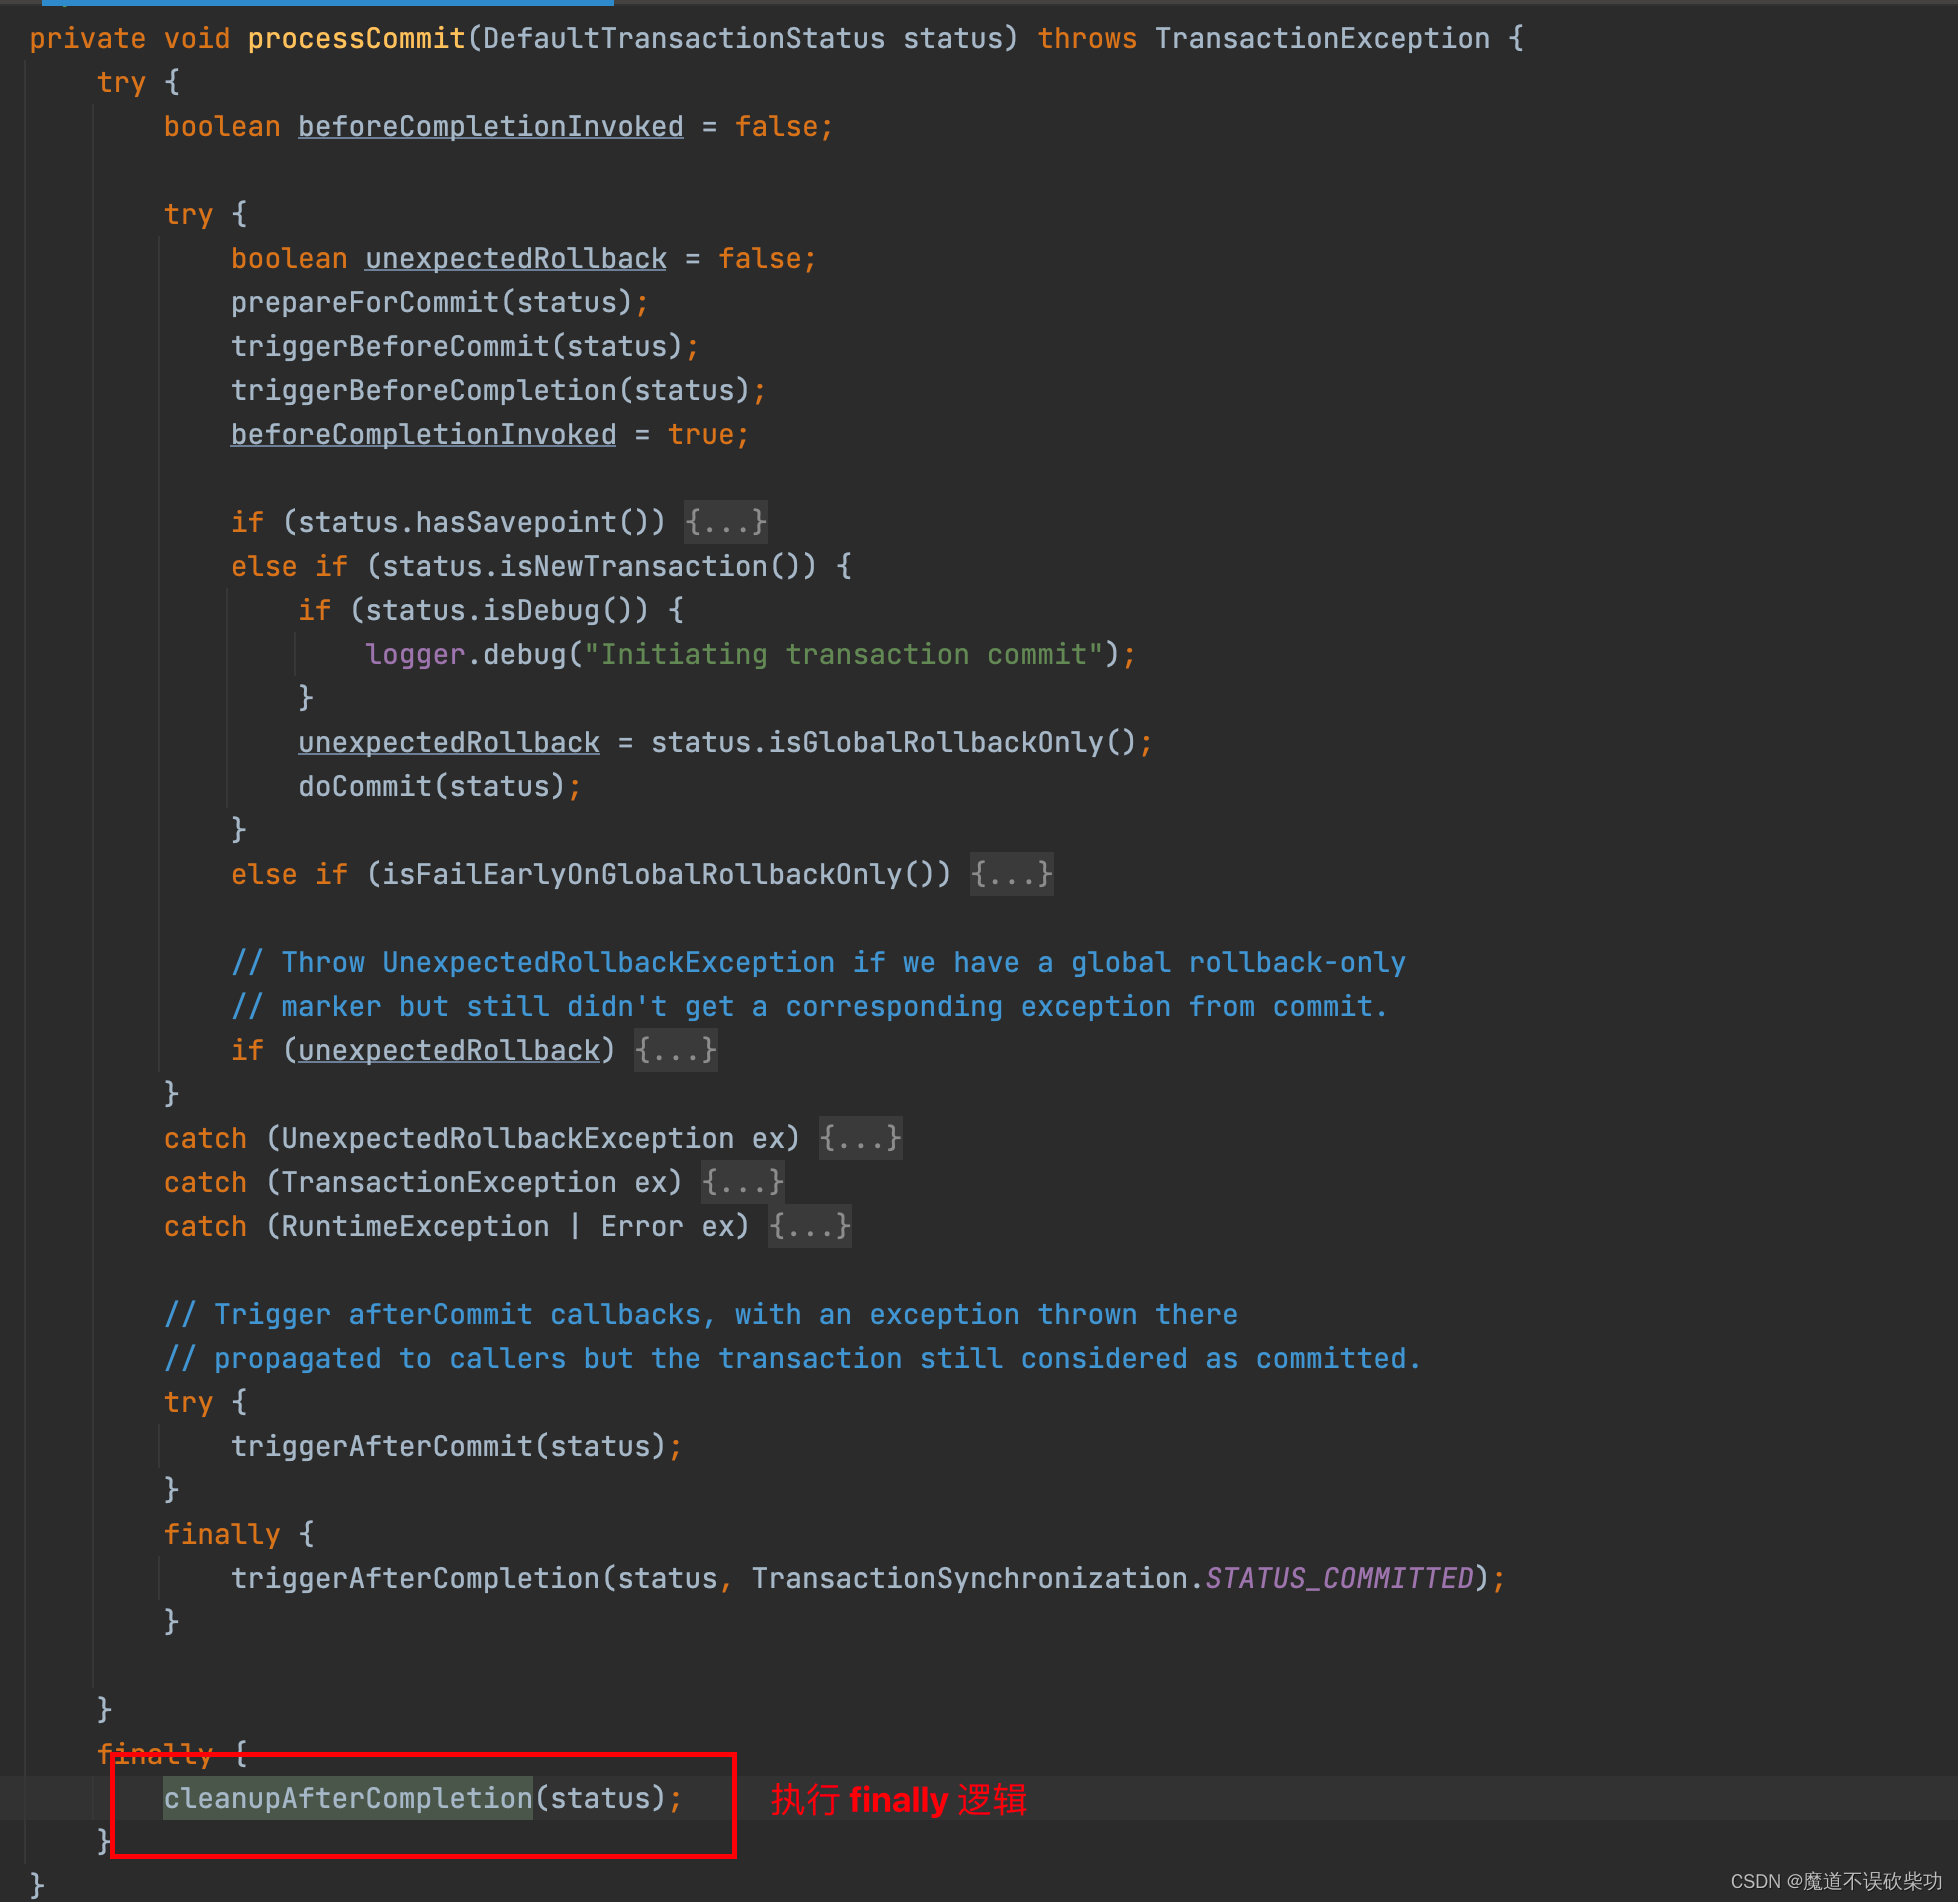1958x1902 pixels.
Task: Click the private keyword
Action: pos(87,38)
